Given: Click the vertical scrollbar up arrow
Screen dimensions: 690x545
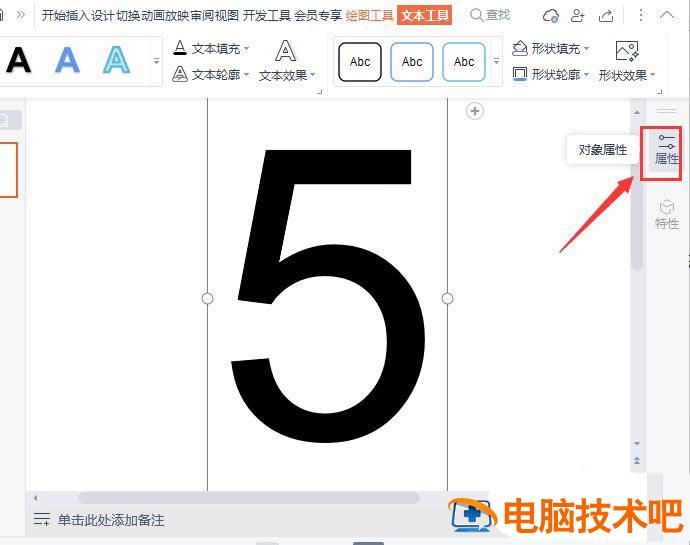Looking at the screenshot, I should point(637,112).
